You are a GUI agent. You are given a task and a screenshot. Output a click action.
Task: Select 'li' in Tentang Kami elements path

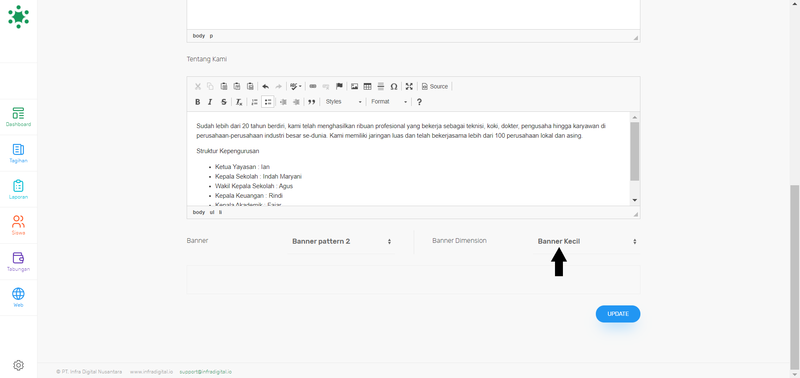[x=220, y=212]
